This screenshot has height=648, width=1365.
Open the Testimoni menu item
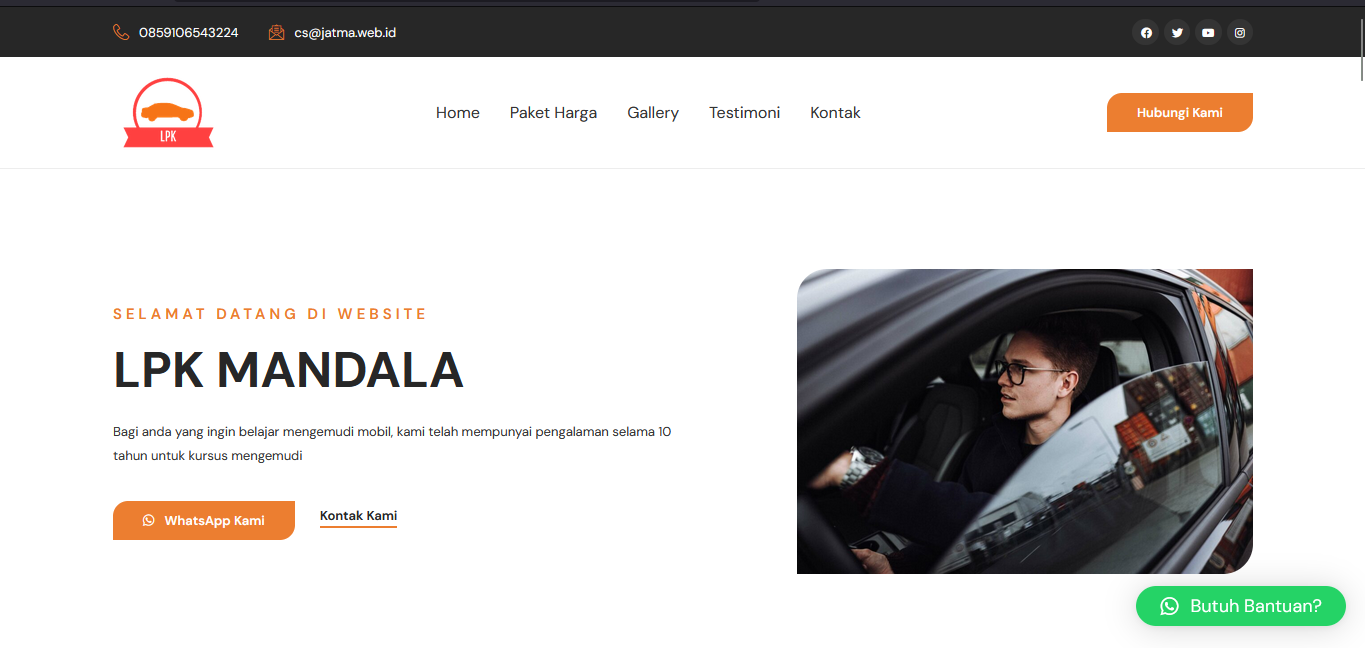pyautogui.click(x=745, y=113)
